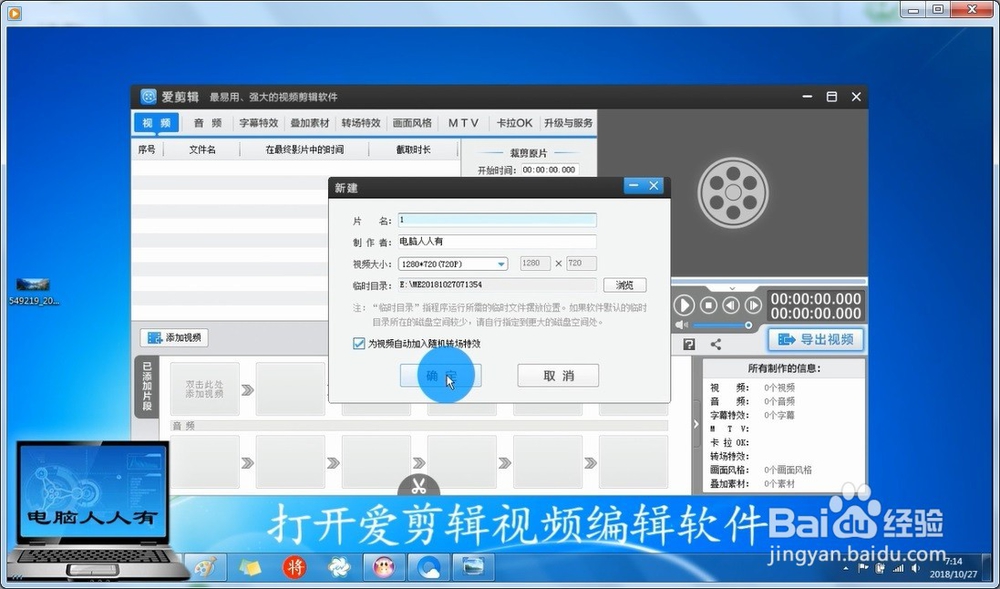The width and height of the screenshot is (1000, 589).
Task: Minimize the 新建 dialog
Action: coord(633,185)
